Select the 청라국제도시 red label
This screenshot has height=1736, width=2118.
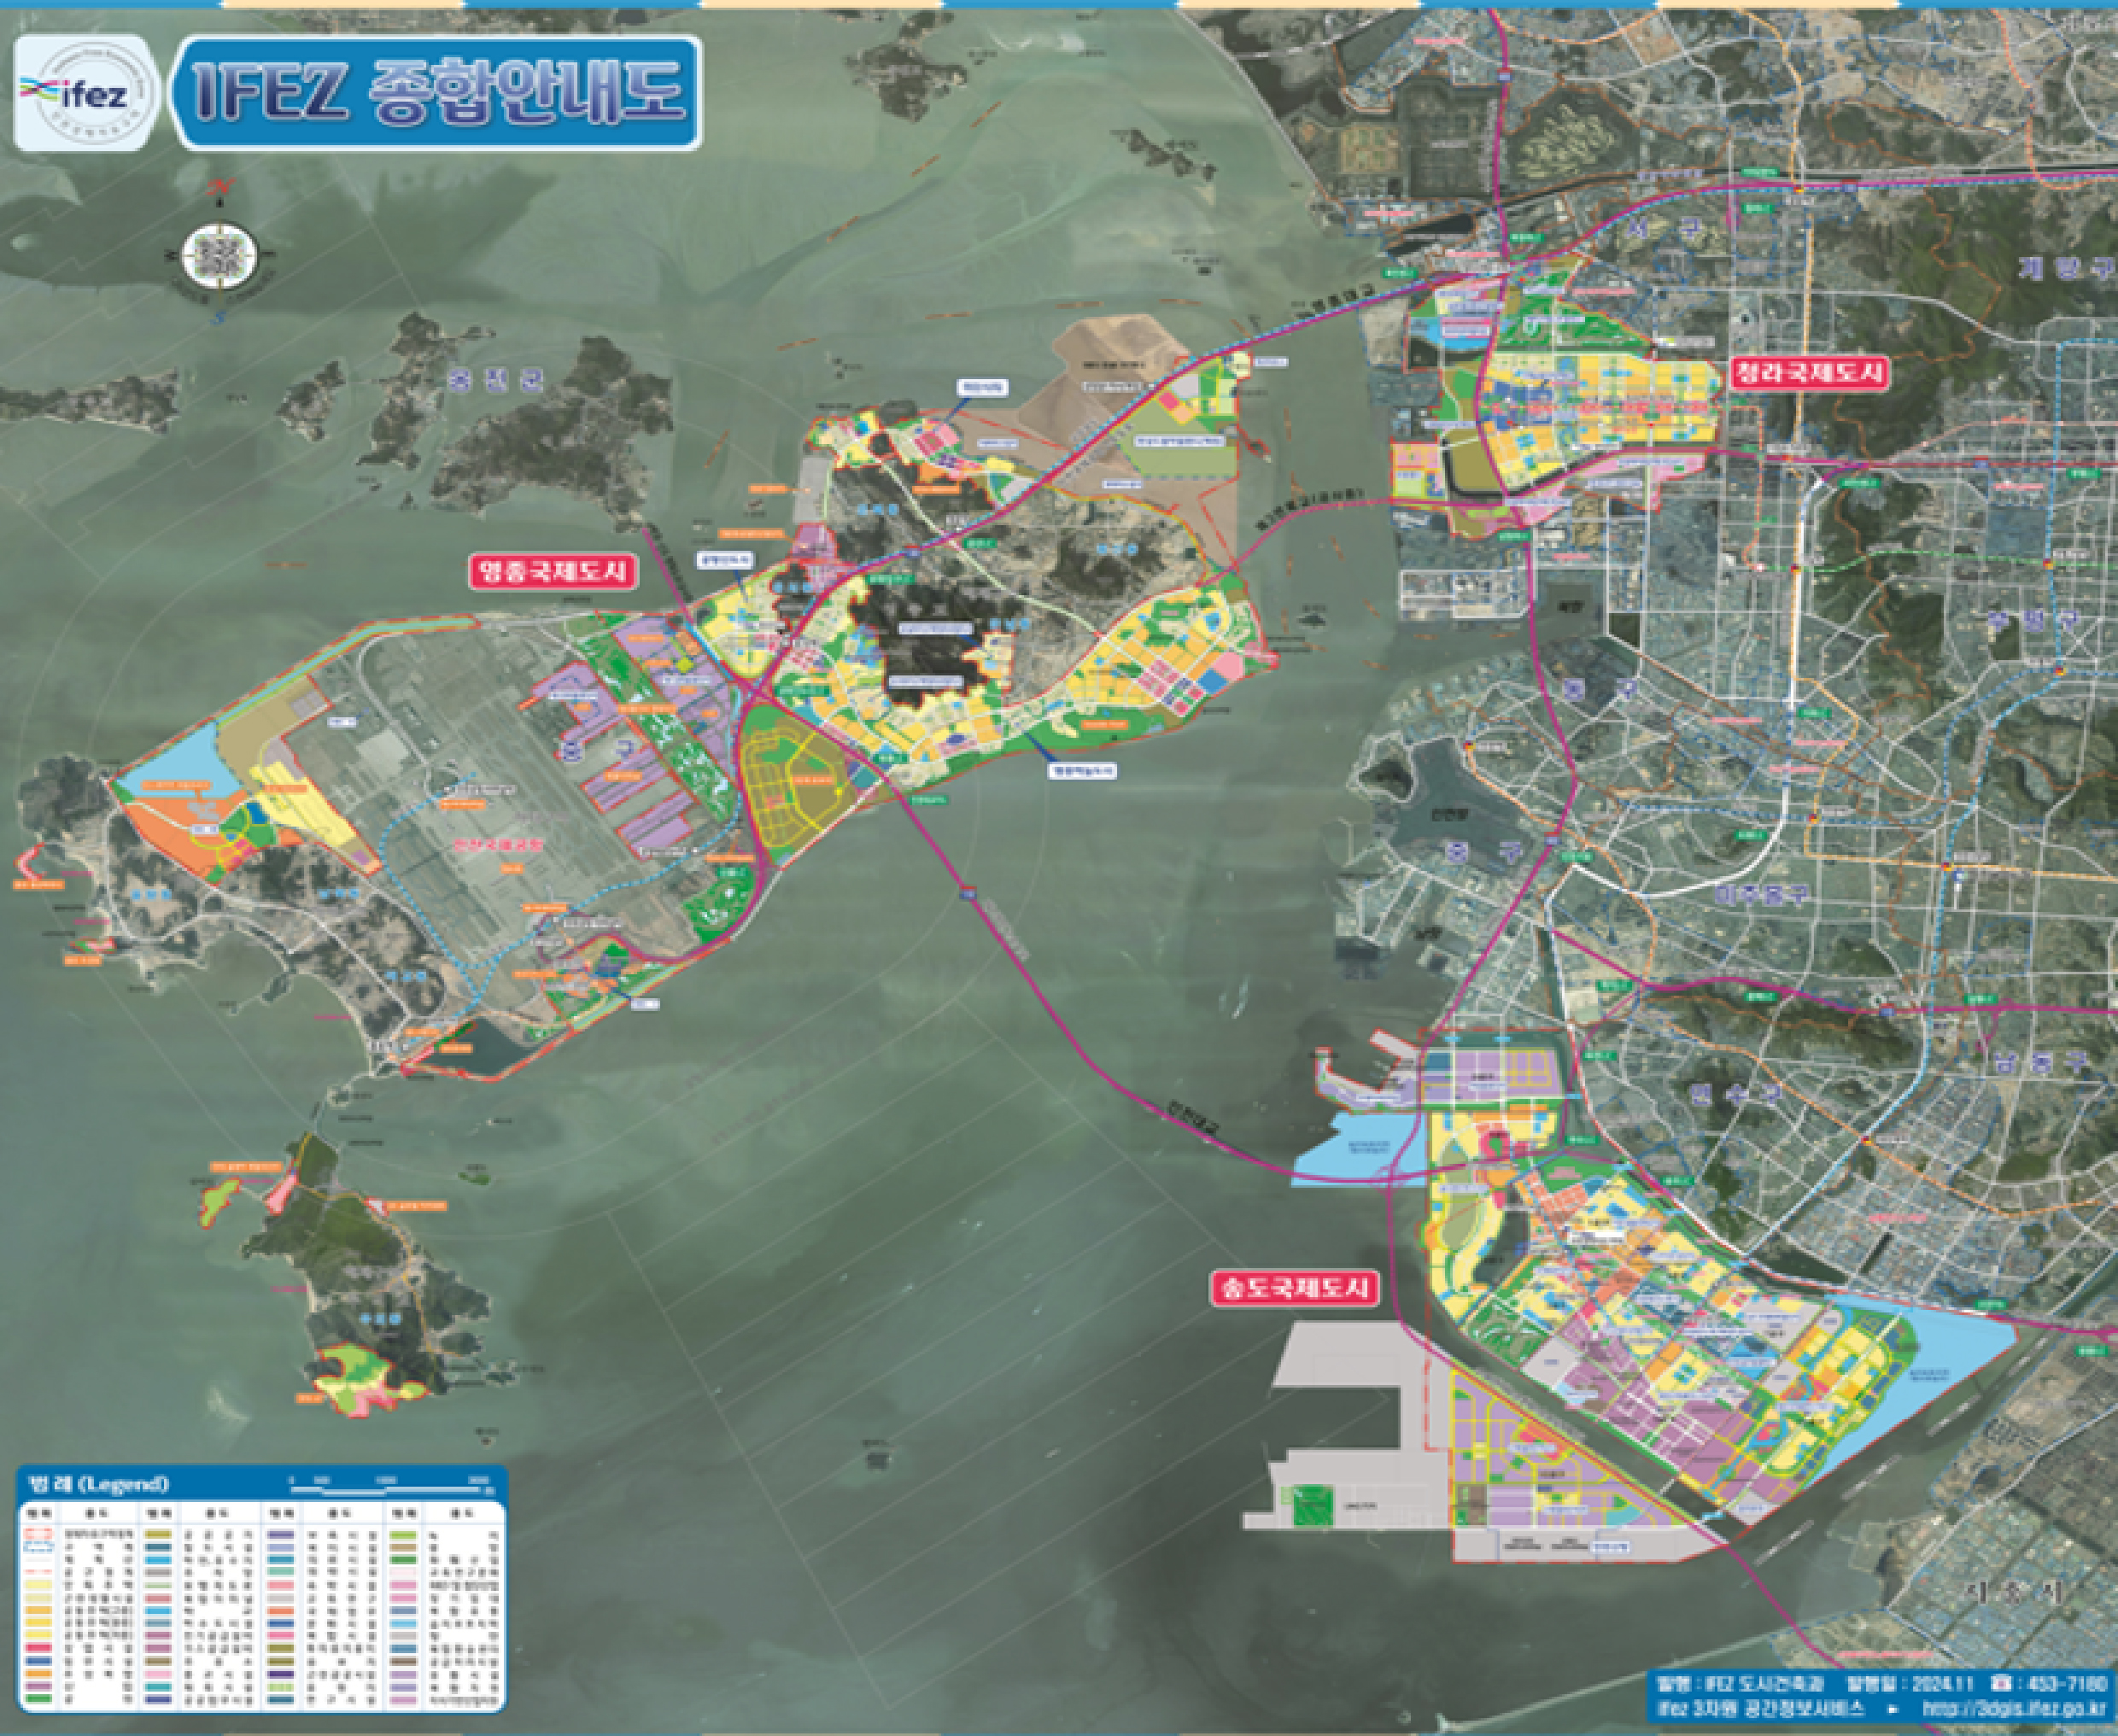coord(1811,374)
